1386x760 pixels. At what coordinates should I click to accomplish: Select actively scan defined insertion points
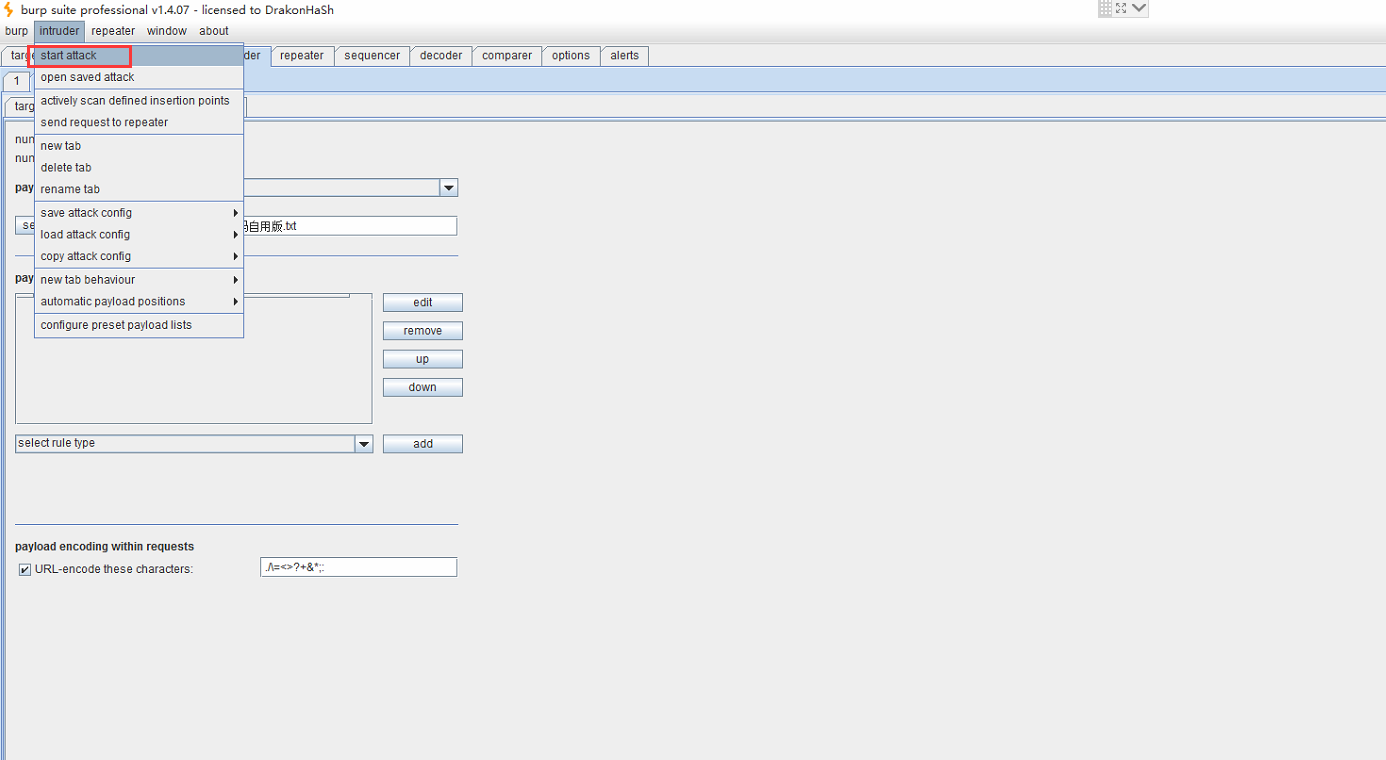coord(139,101)
